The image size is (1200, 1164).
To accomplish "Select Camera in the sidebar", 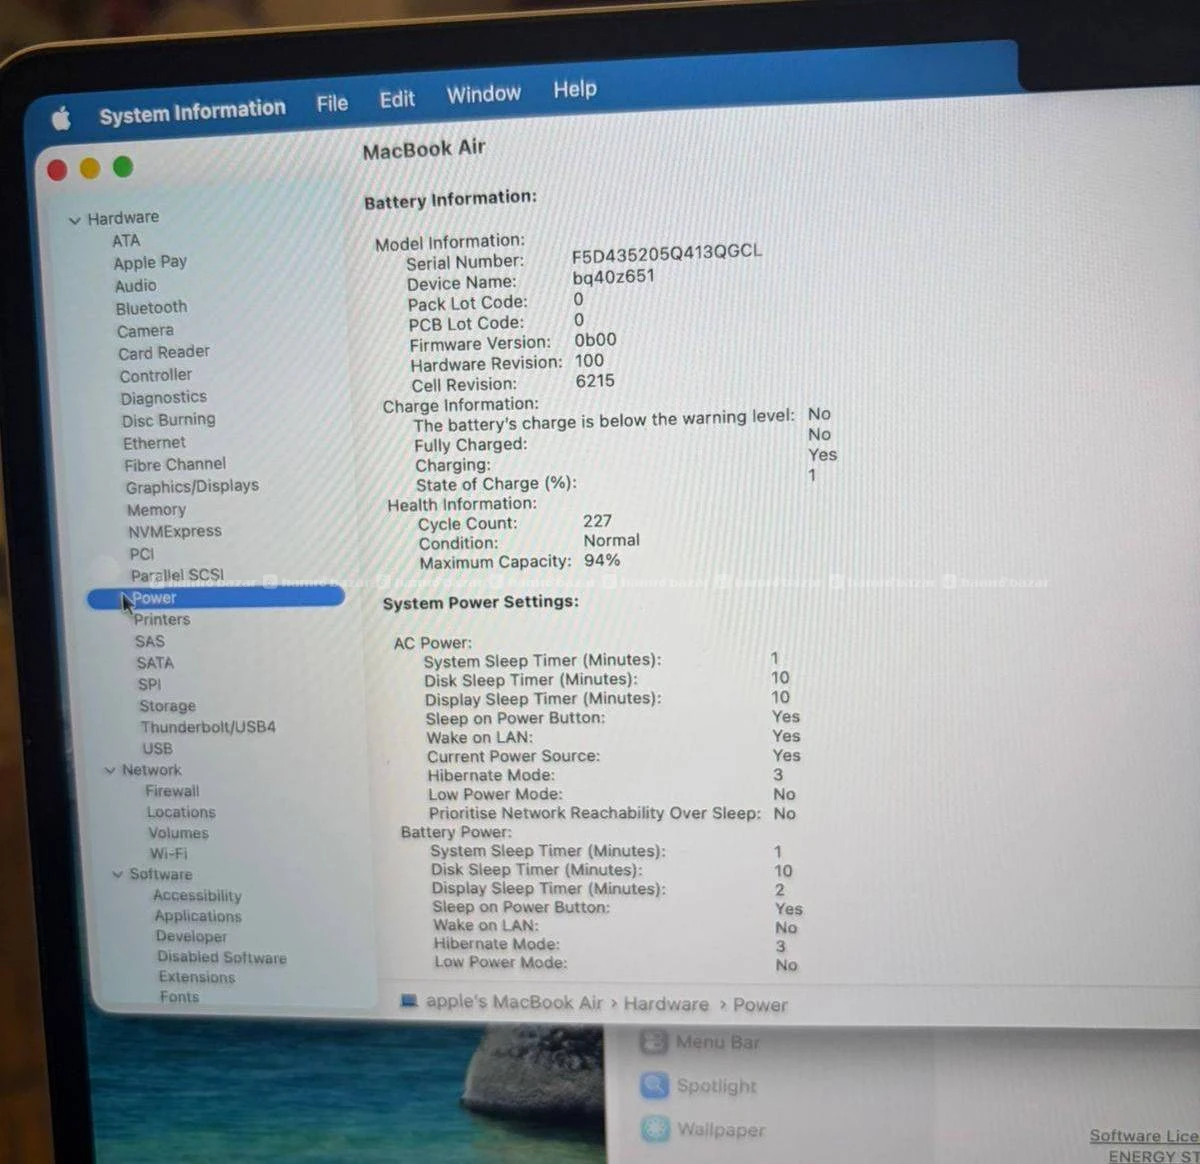I will click(x=145, y=330).
